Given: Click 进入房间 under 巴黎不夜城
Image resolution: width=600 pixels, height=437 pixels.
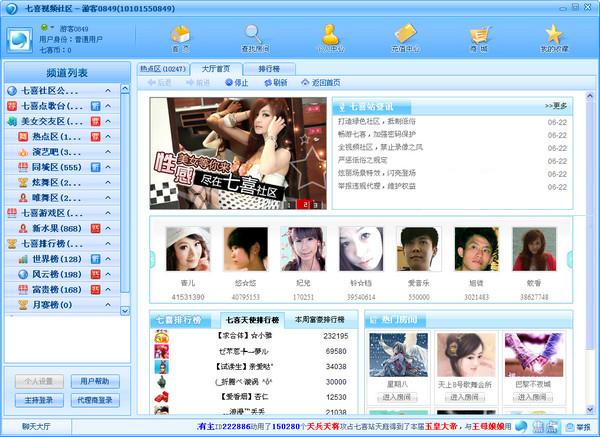Looking at the screenshot, I should pos(533,397).
